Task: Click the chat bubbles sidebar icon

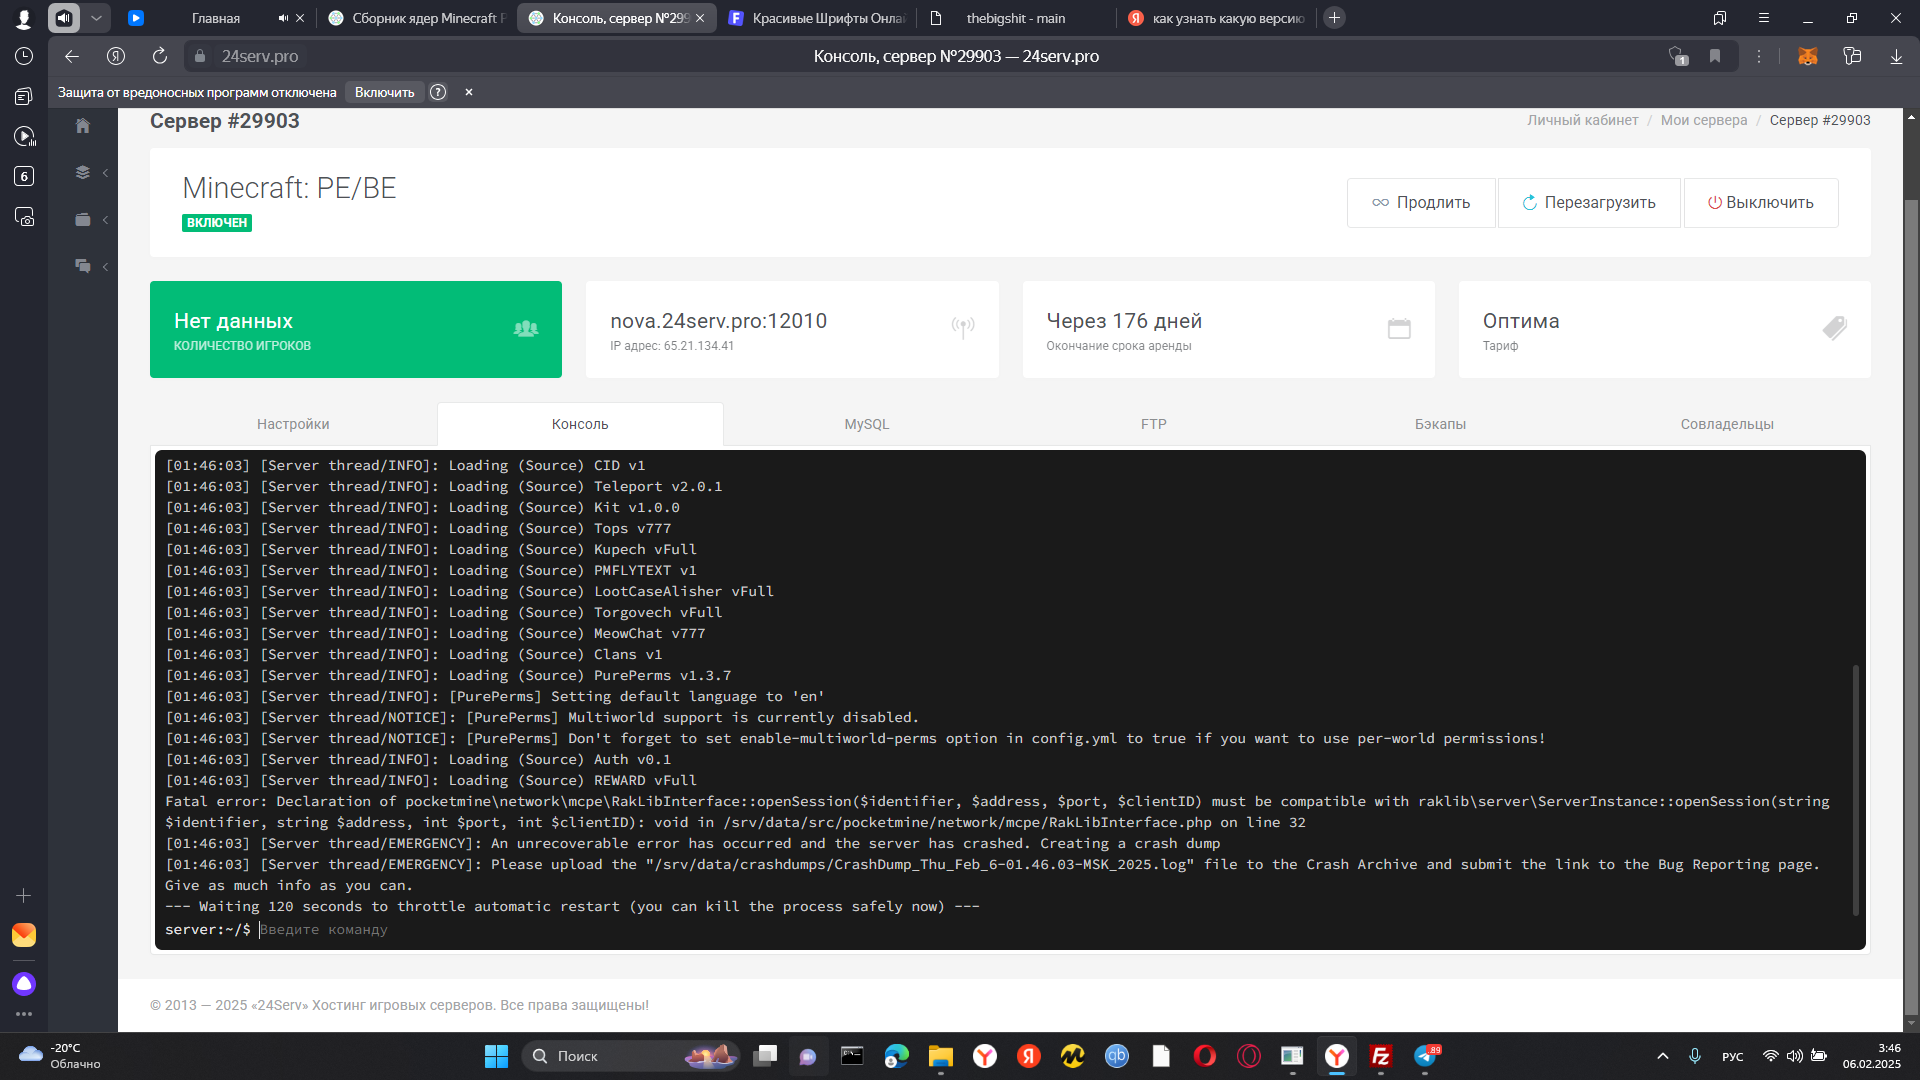Action: tap(83, 266)
